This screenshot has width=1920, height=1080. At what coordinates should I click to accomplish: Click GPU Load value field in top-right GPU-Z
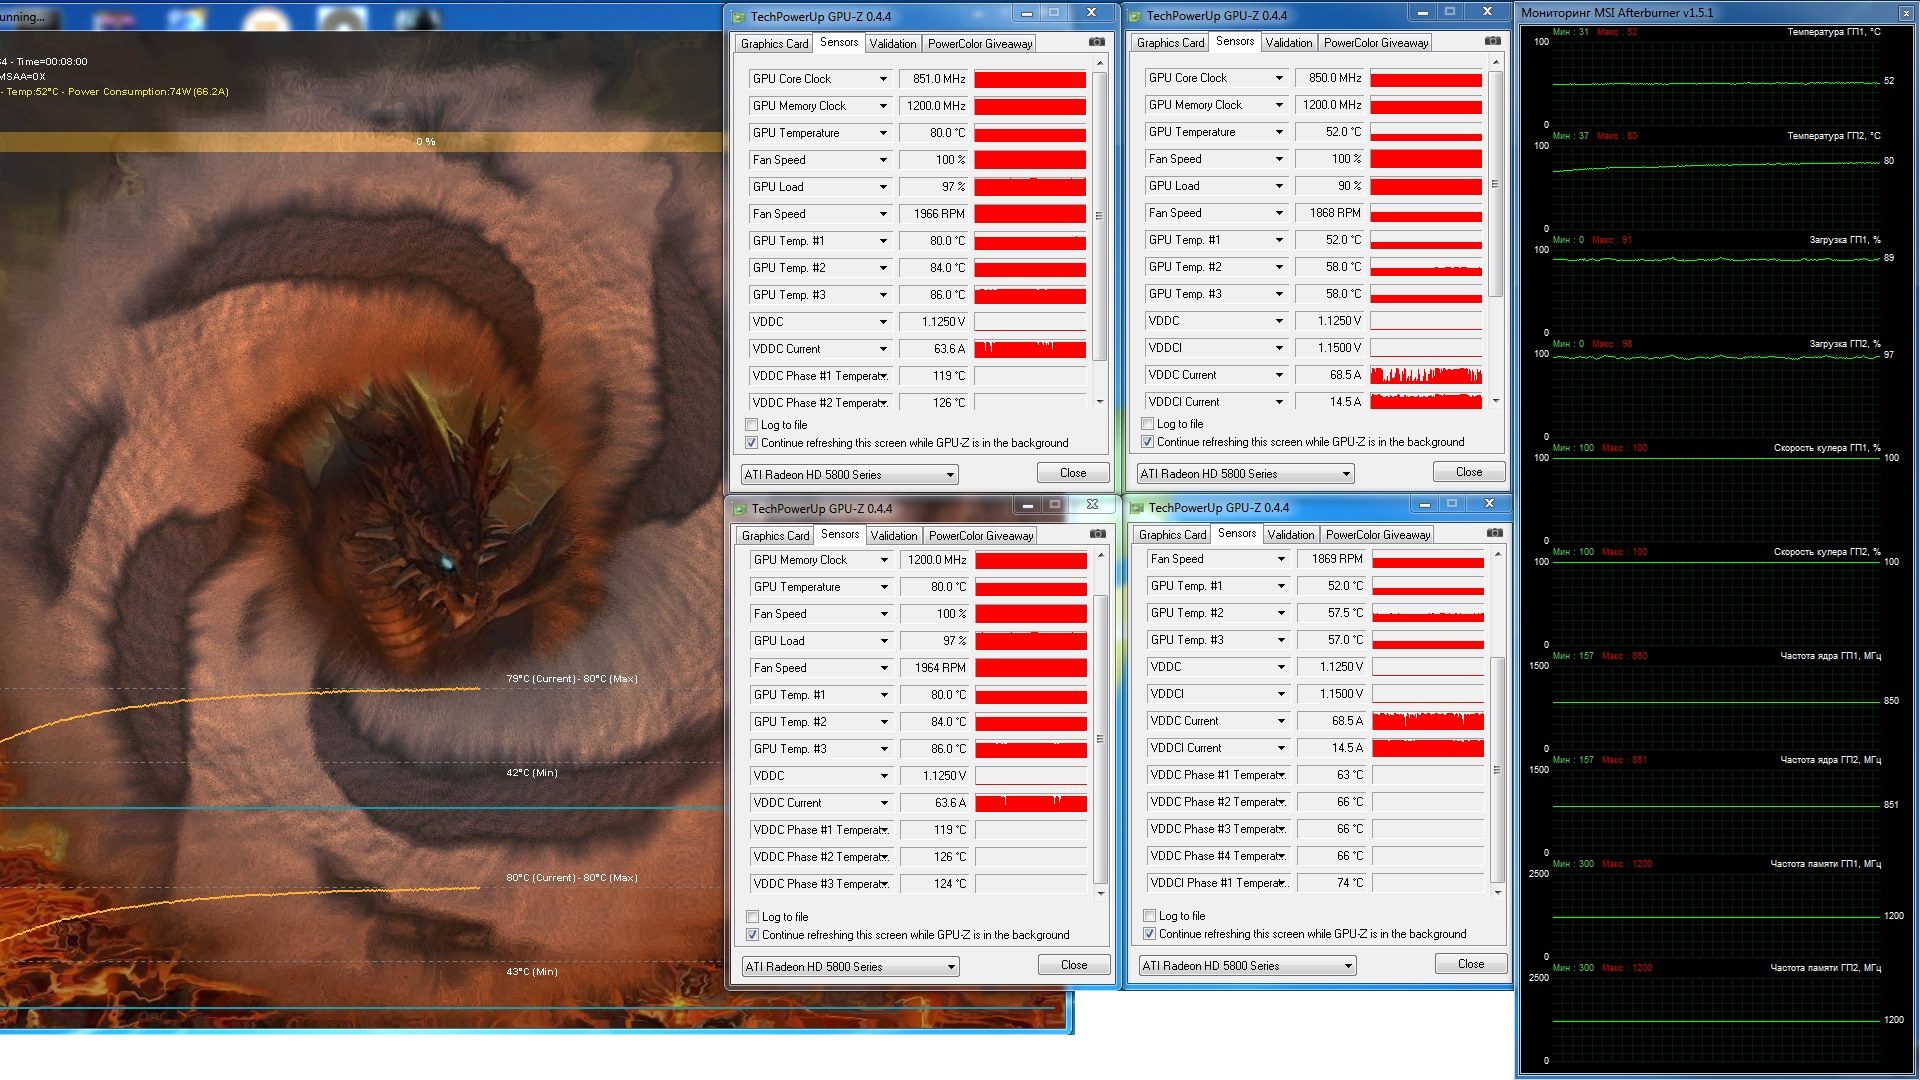[1329, 186]
